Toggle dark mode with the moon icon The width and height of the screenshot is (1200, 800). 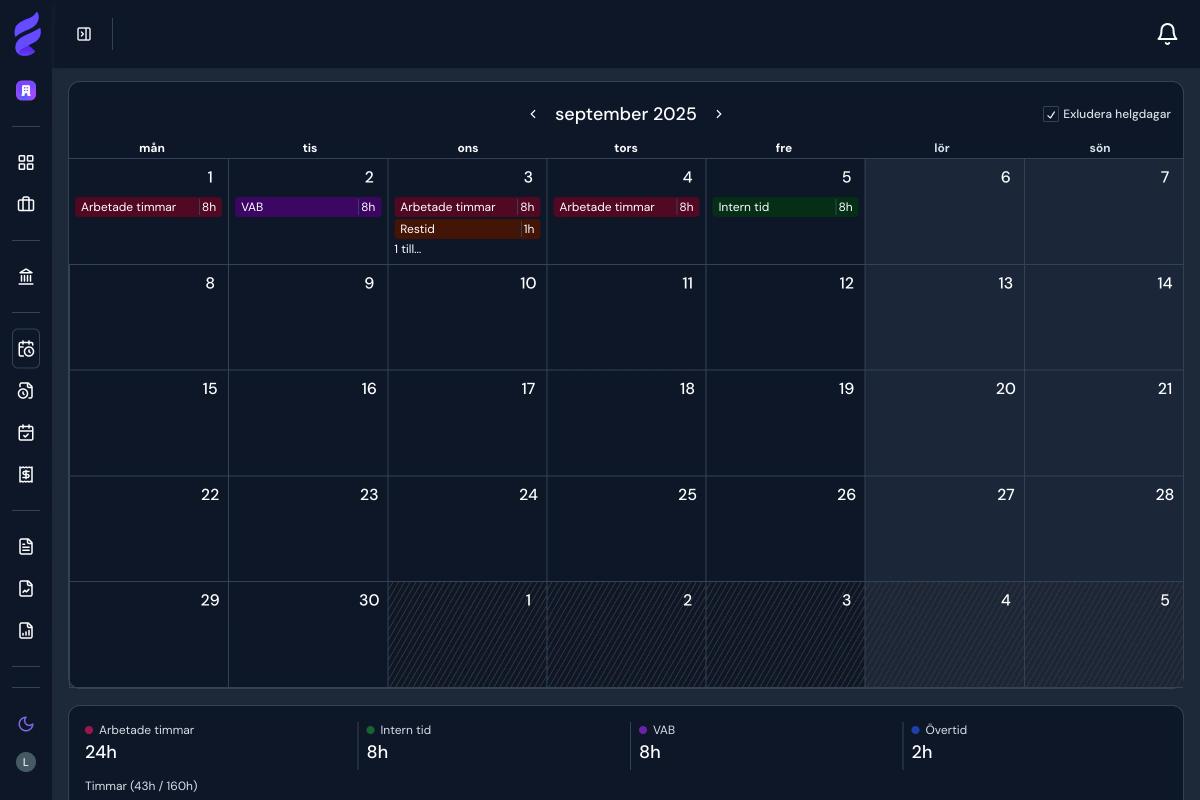coord(26,724)
